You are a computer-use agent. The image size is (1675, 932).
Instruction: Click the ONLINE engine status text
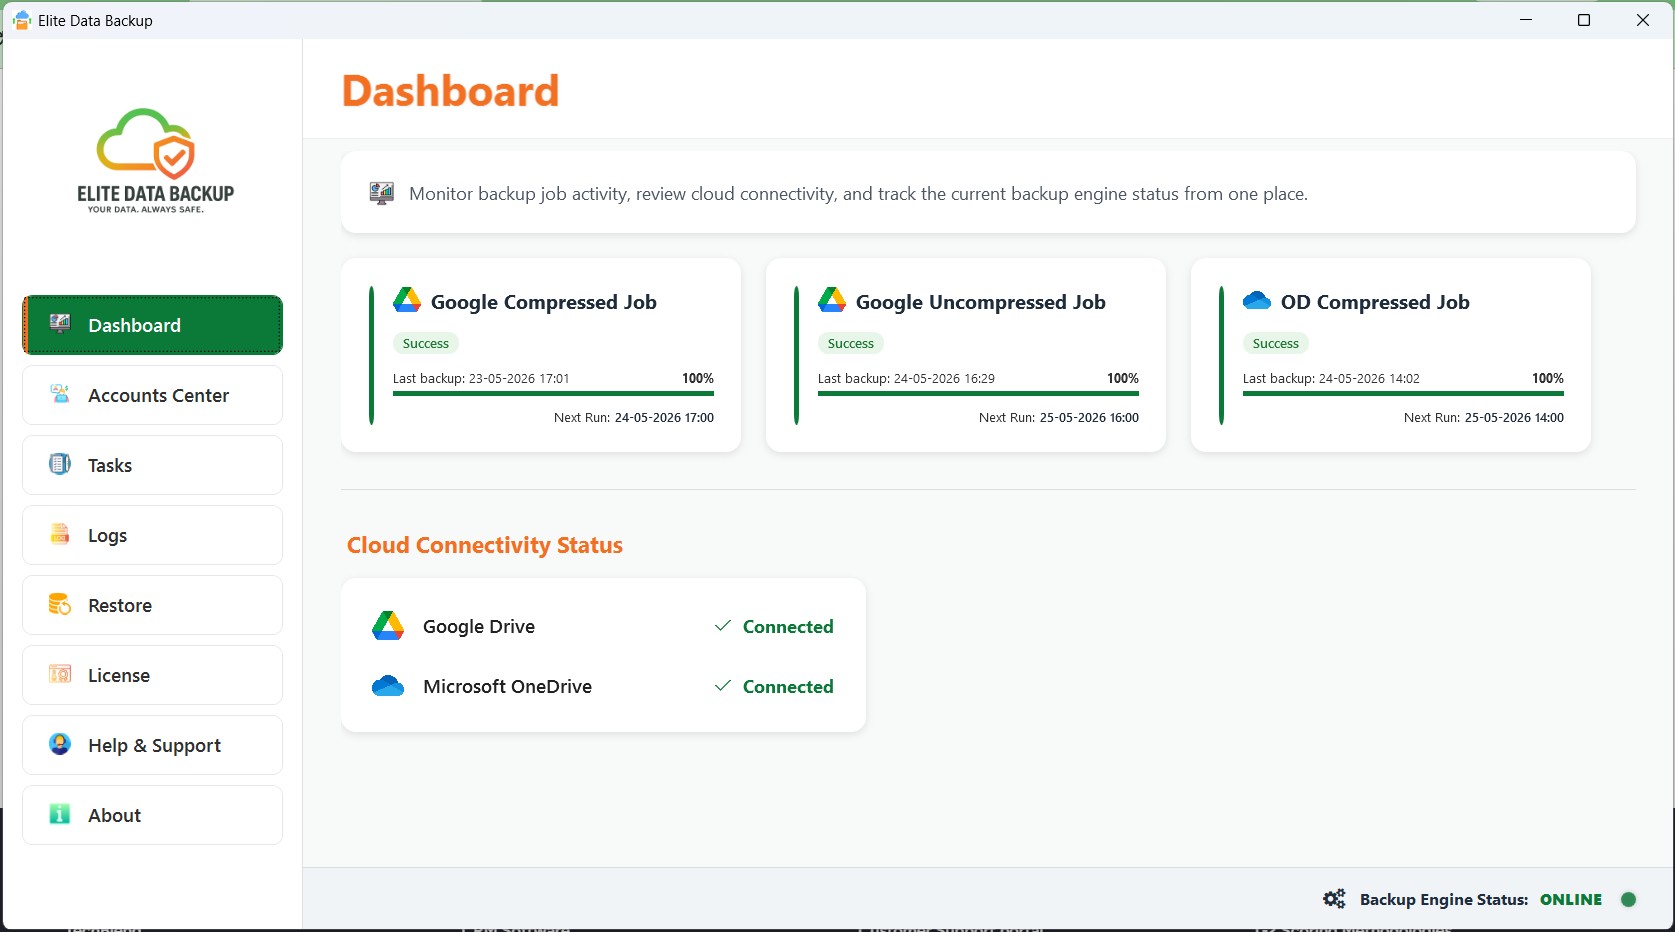pyautogui.click(x=1571, y=899)
